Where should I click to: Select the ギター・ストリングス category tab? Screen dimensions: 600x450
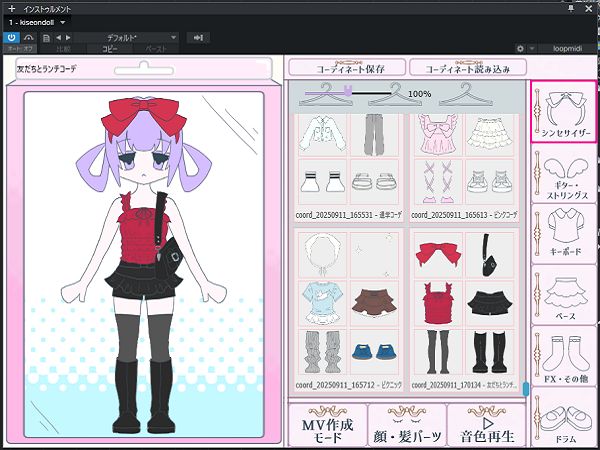pyautogui.click(x=564, y=174)
